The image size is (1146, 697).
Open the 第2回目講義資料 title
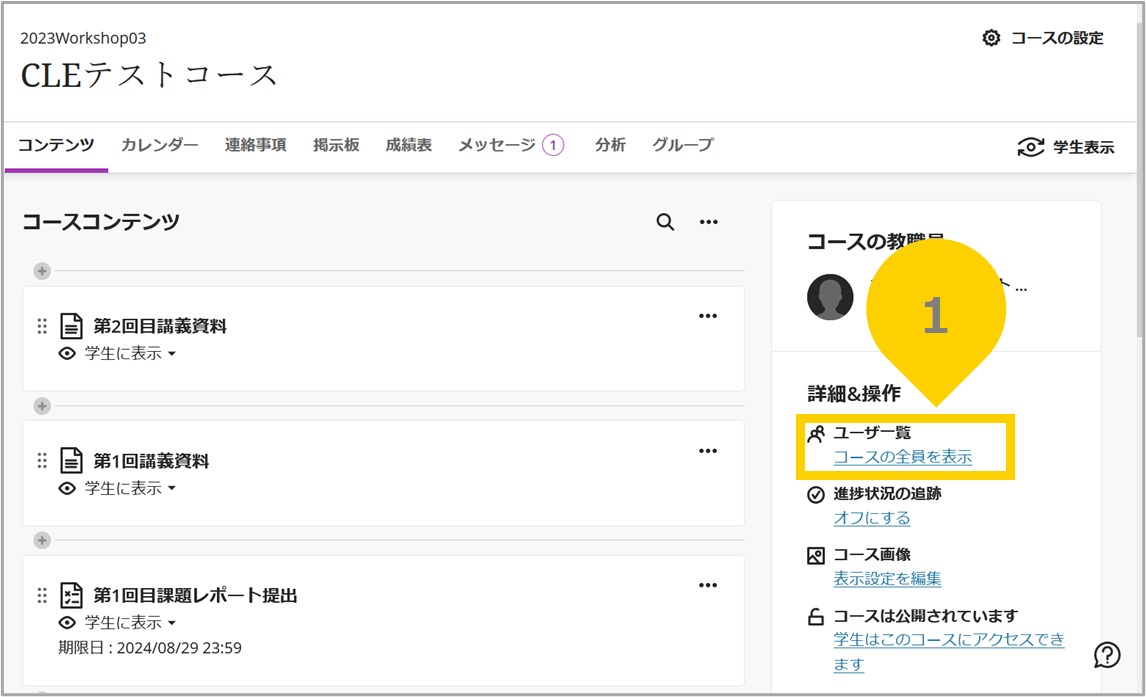point(160,326)
